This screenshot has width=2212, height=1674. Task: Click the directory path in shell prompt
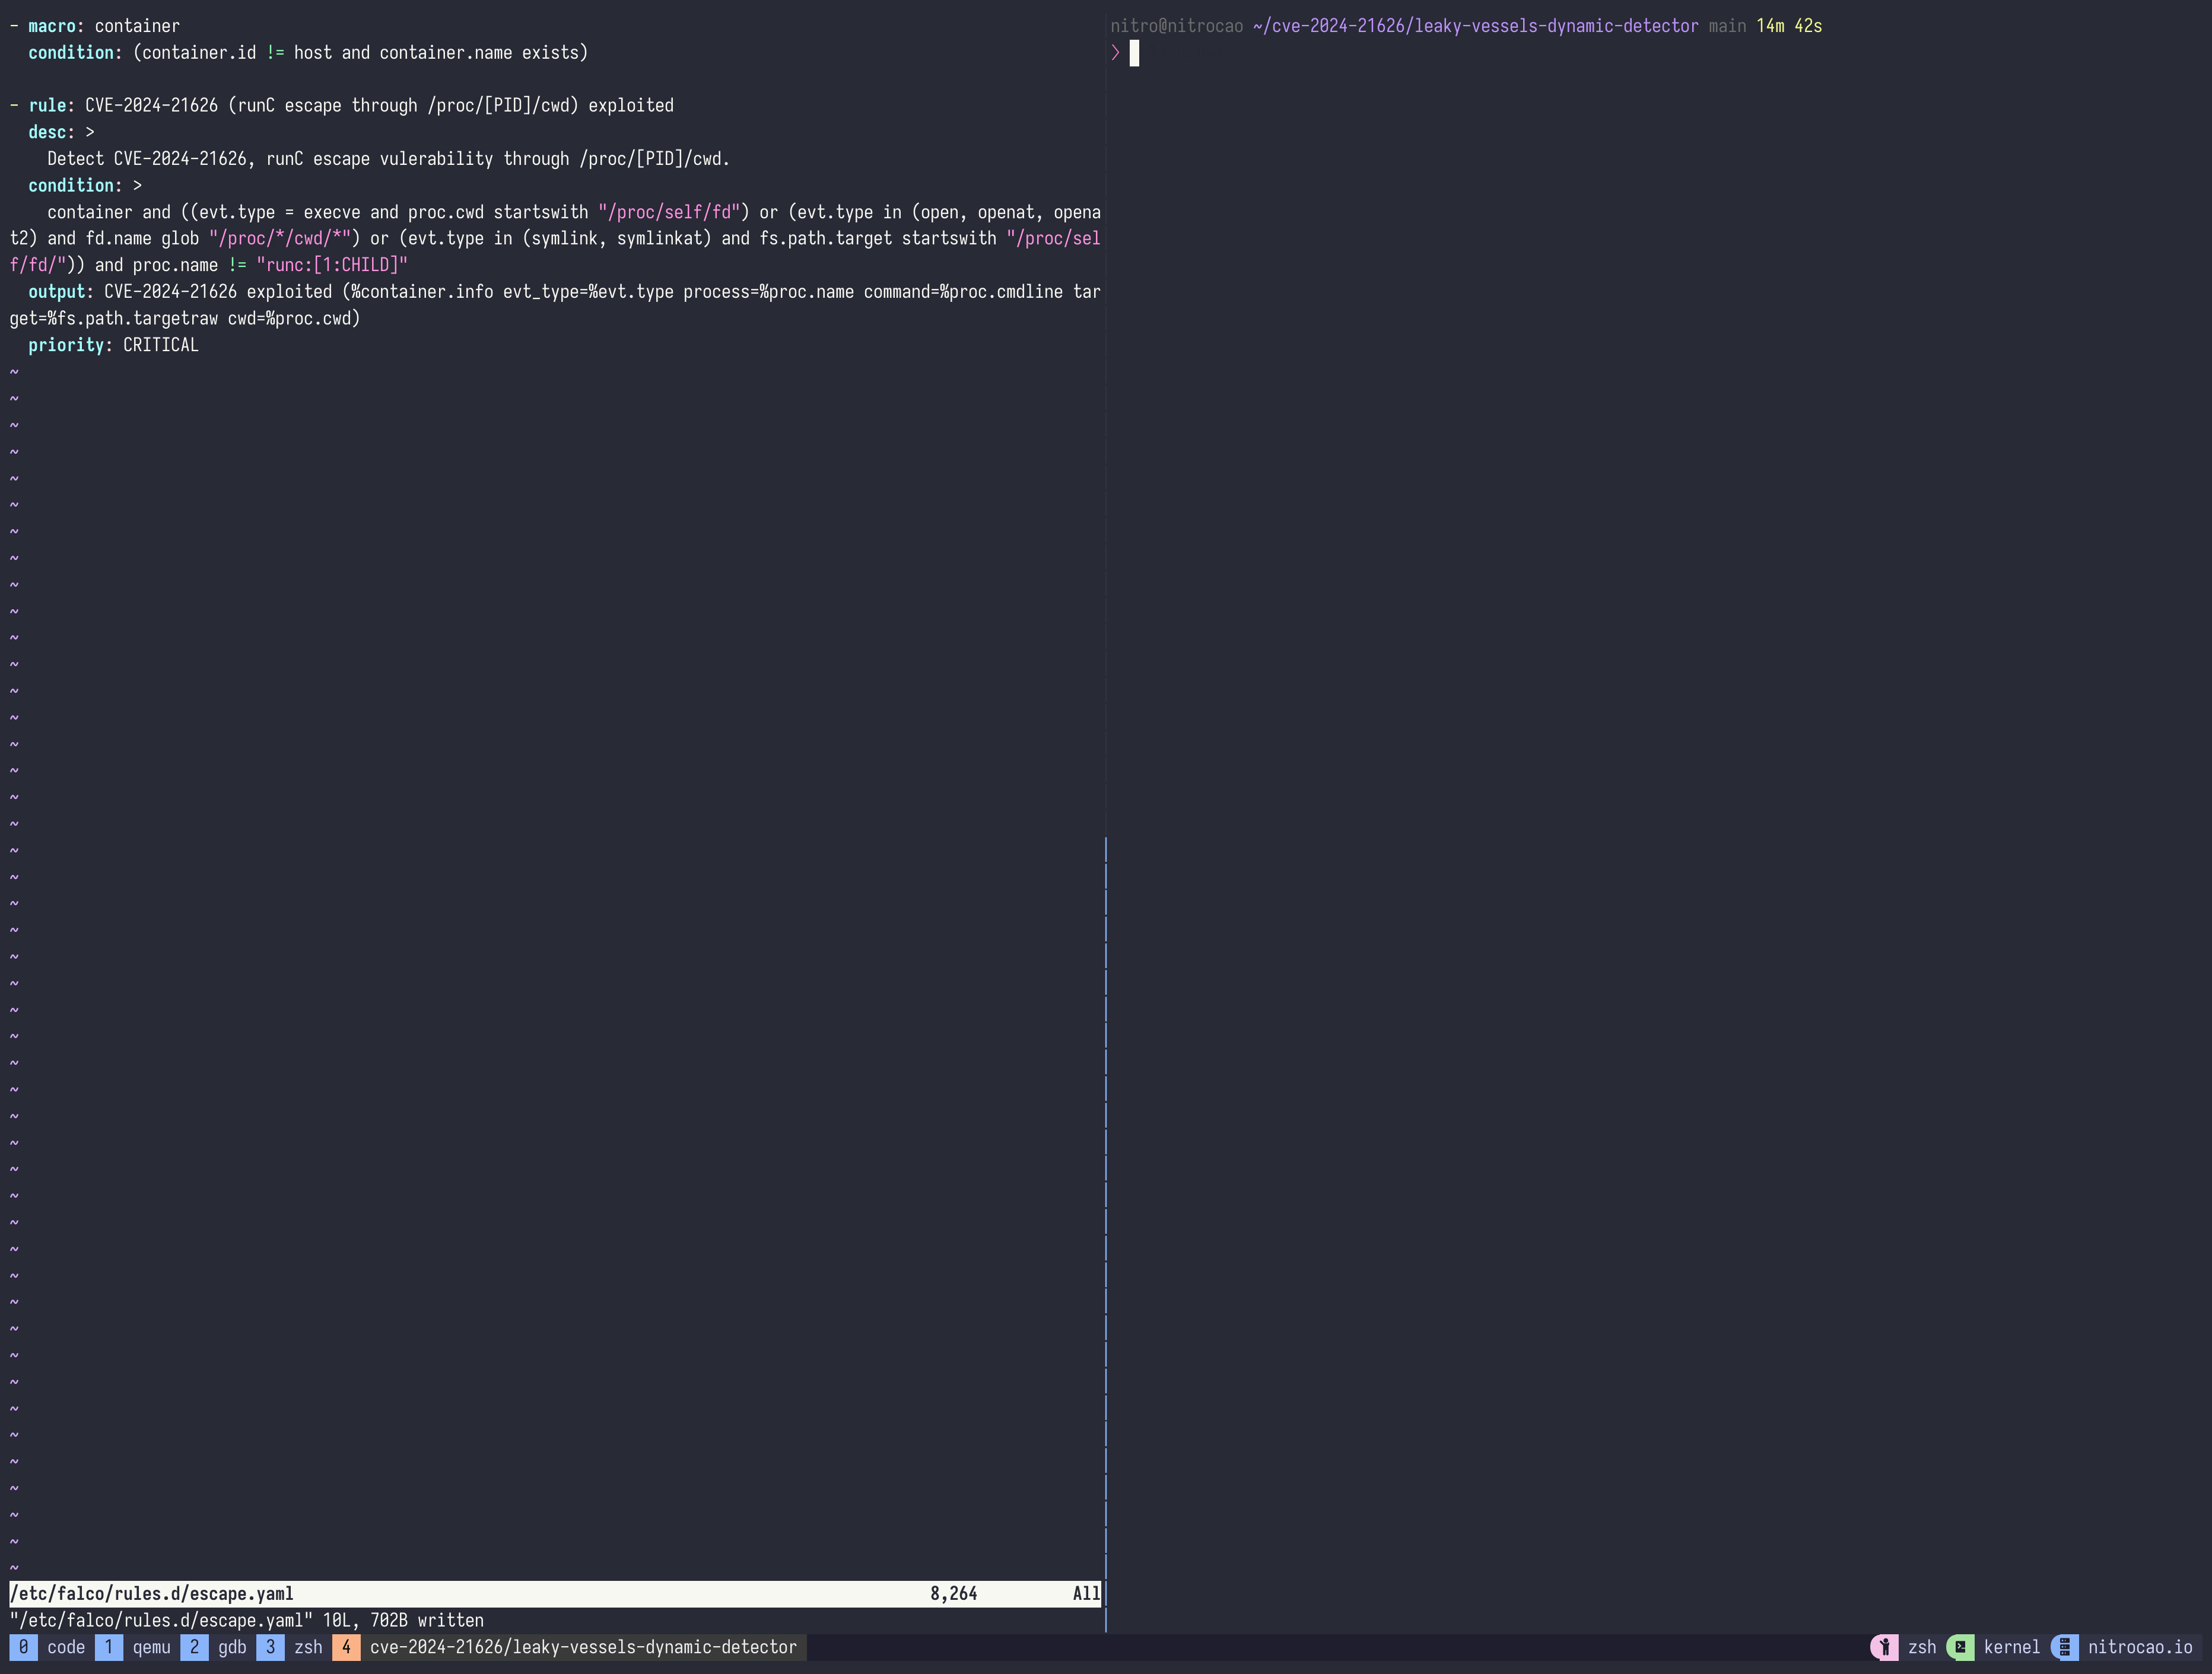(x=1475, y=26)
